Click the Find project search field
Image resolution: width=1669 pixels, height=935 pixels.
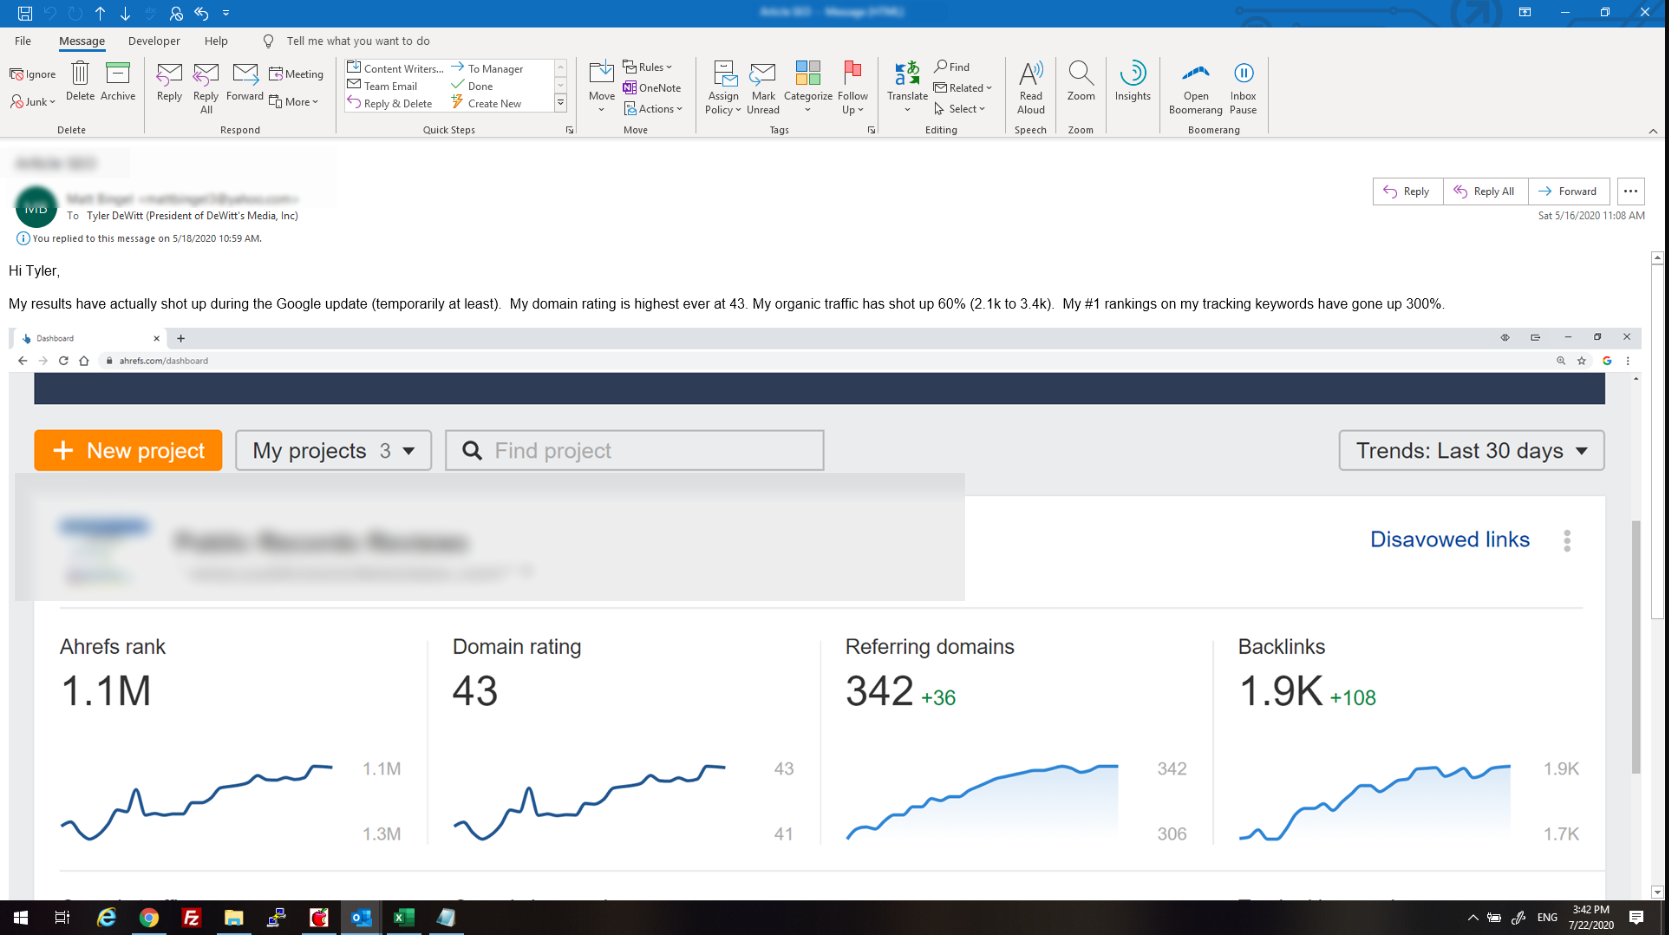coord(635,451)
